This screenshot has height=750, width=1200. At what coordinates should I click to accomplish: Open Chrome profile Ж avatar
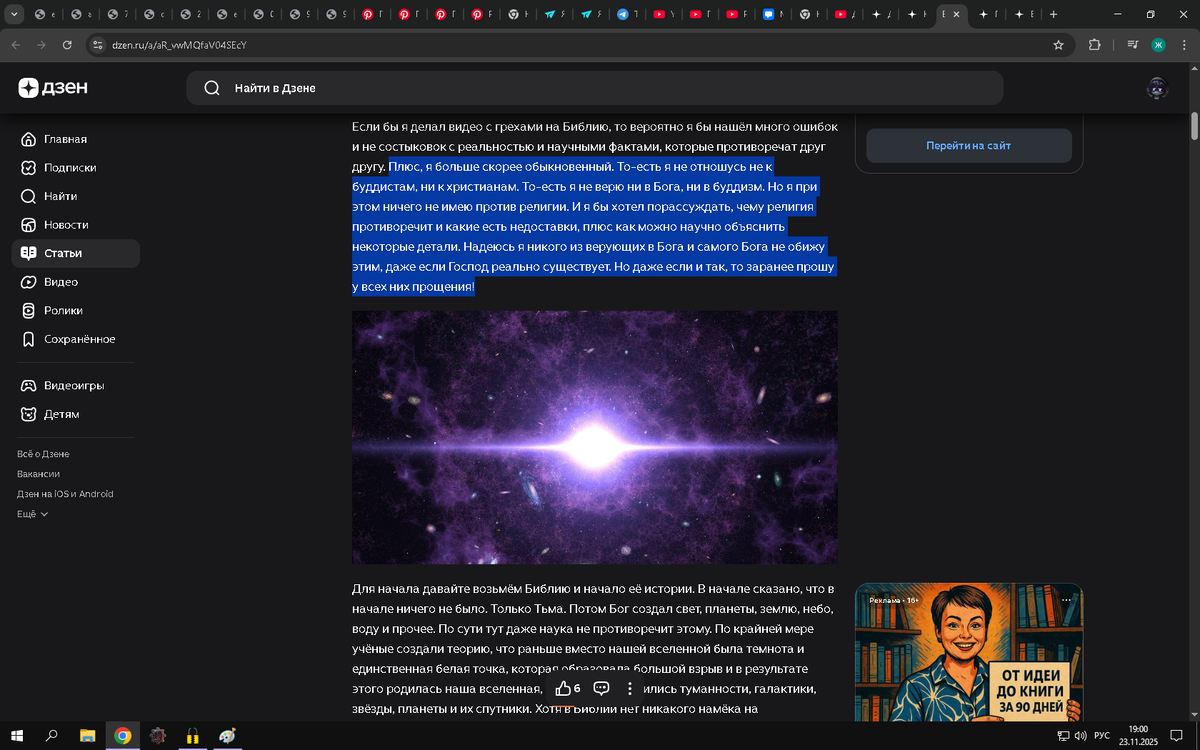1158,45
